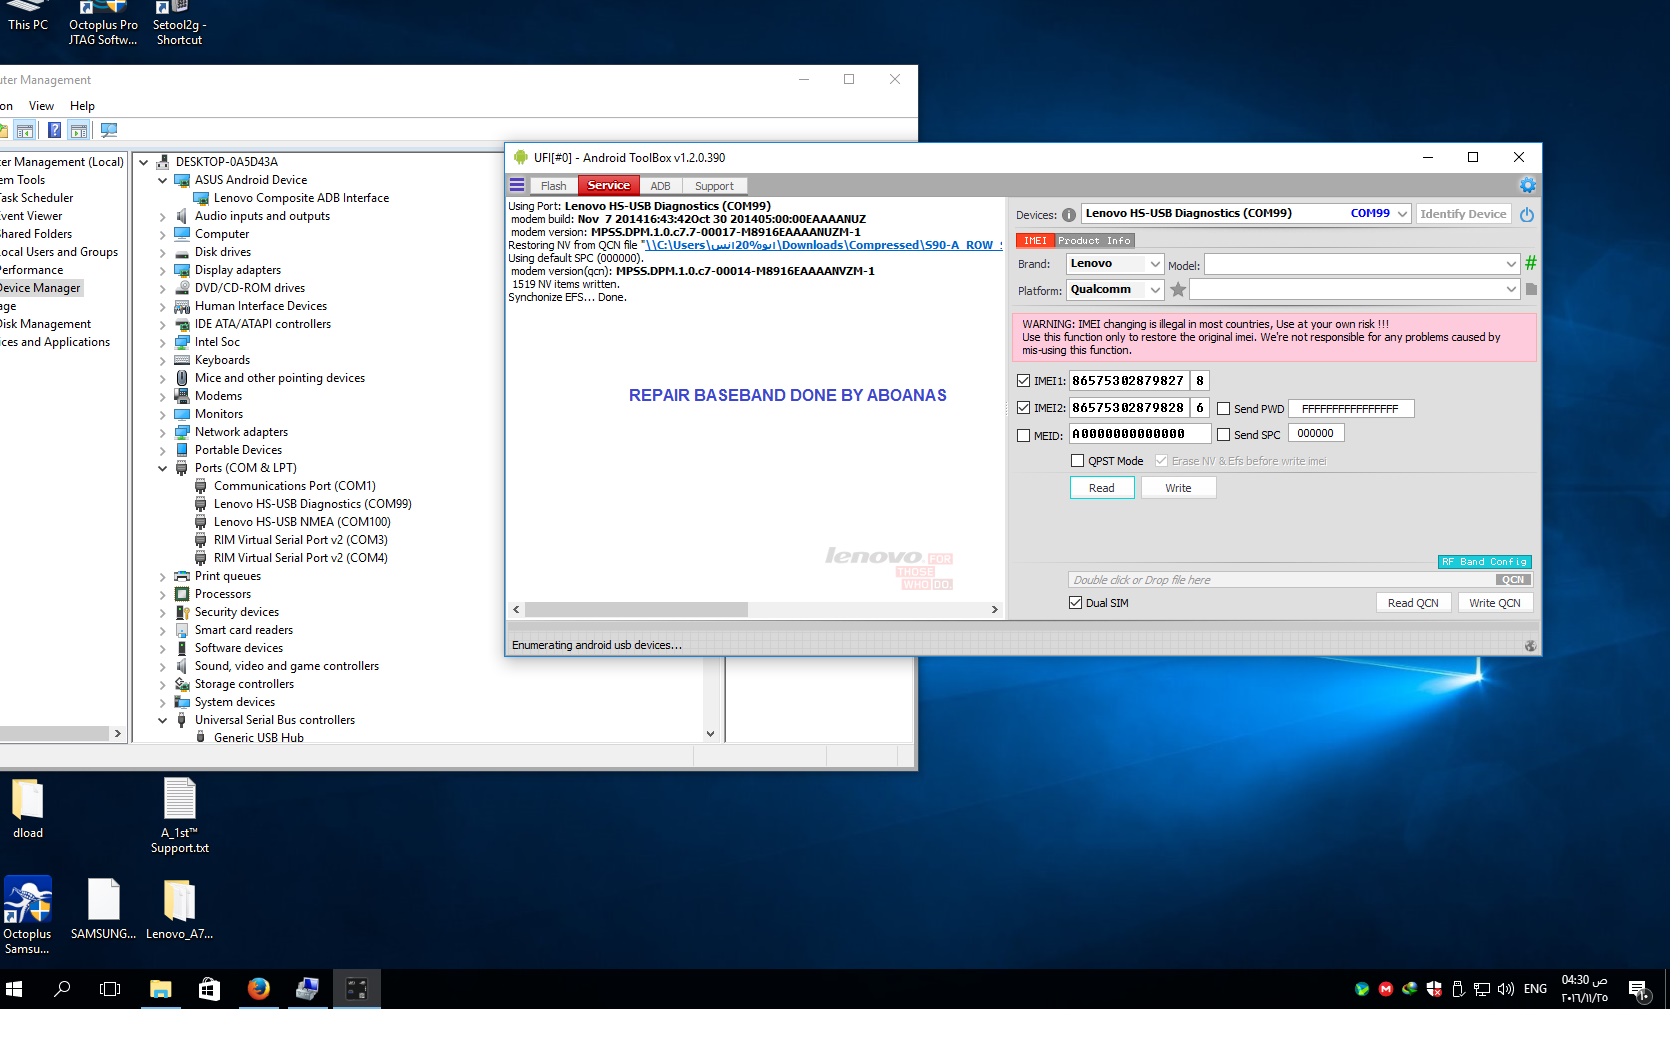Click the favorite star icon beside Platform
The width and height of the screenshot is (1680, 1050).
1178,290
